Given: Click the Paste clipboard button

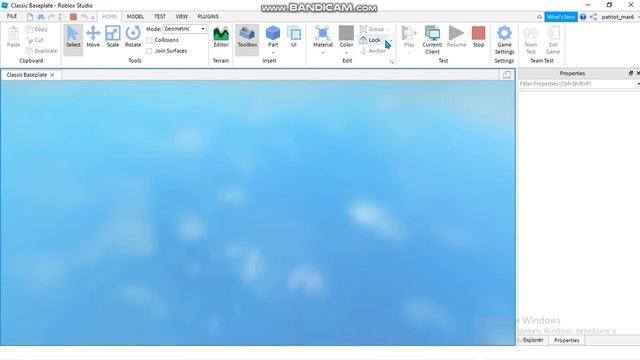Looking at the screenshot, I should (x=13, y=37).
